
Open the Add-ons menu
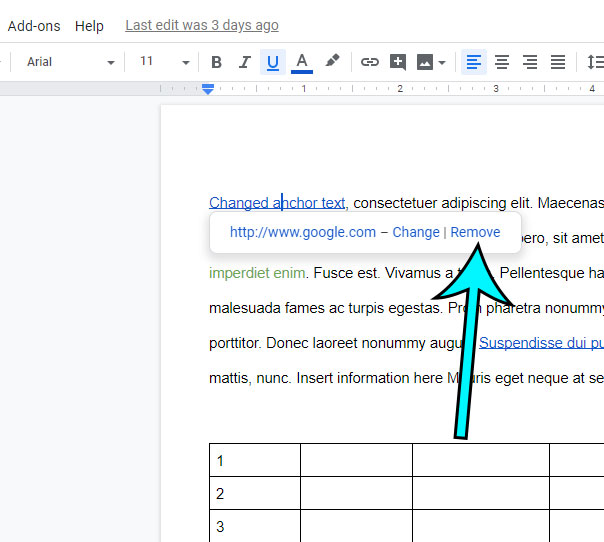[x=35, y=25]
